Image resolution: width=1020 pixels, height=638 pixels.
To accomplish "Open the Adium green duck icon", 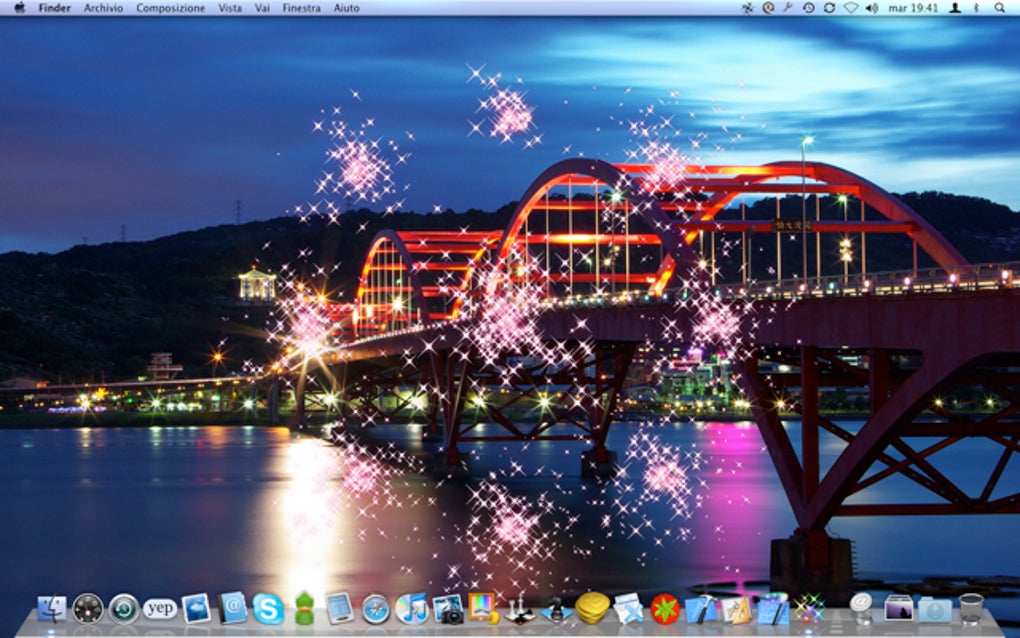I will click(x=304, y=609).
